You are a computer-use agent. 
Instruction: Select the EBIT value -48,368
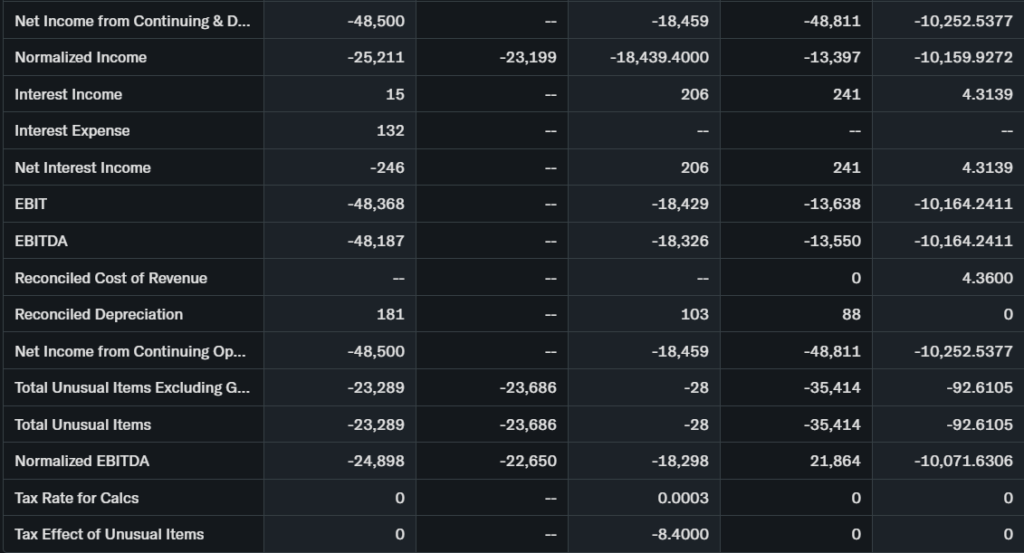point(375,204)
